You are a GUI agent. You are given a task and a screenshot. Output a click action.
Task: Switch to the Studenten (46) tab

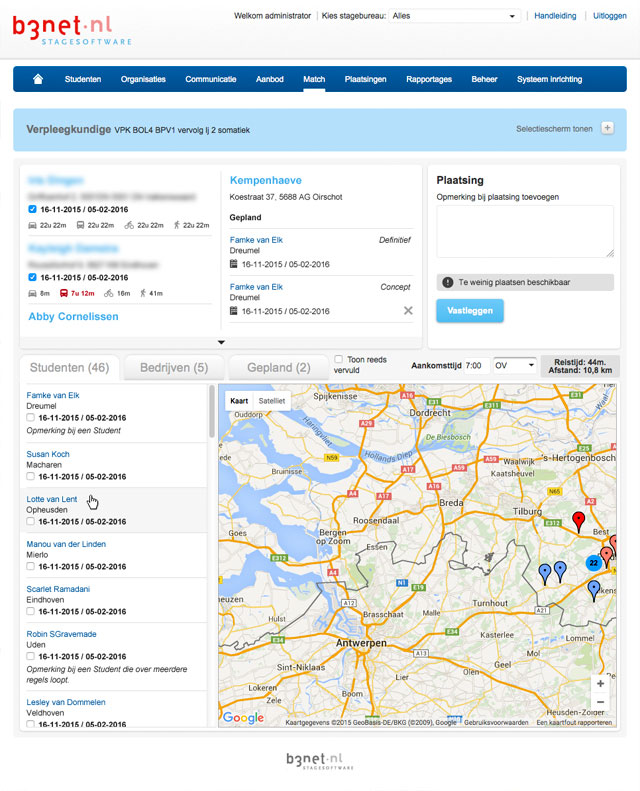pos(70,367)
